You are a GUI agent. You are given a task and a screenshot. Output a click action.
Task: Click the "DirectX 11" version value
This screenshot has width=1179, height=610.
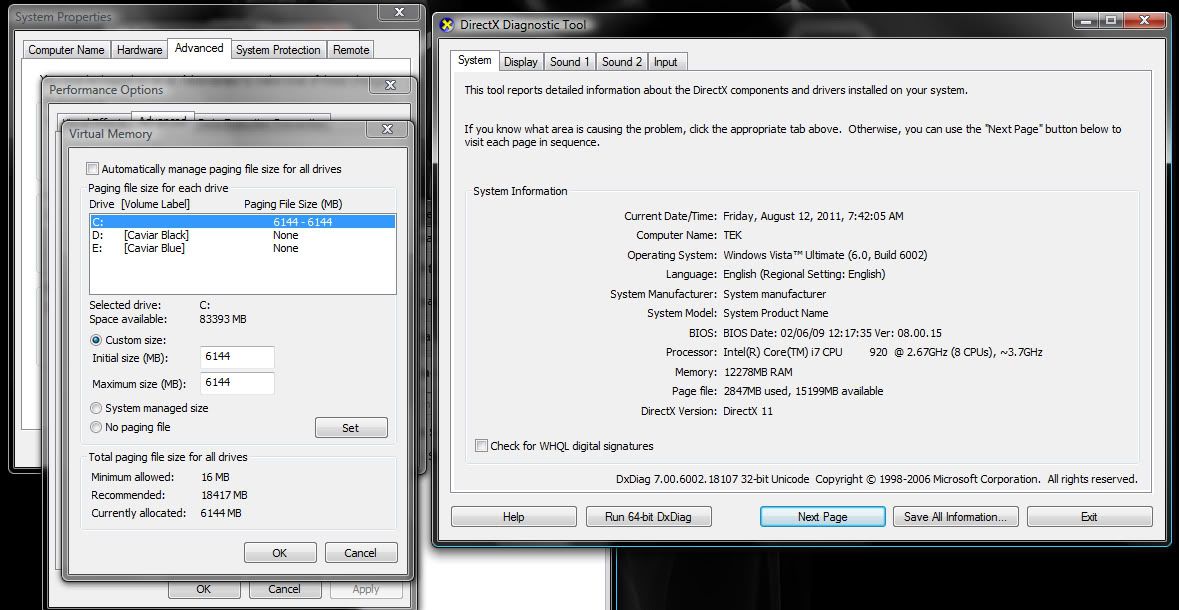click(x=747, y=411)
